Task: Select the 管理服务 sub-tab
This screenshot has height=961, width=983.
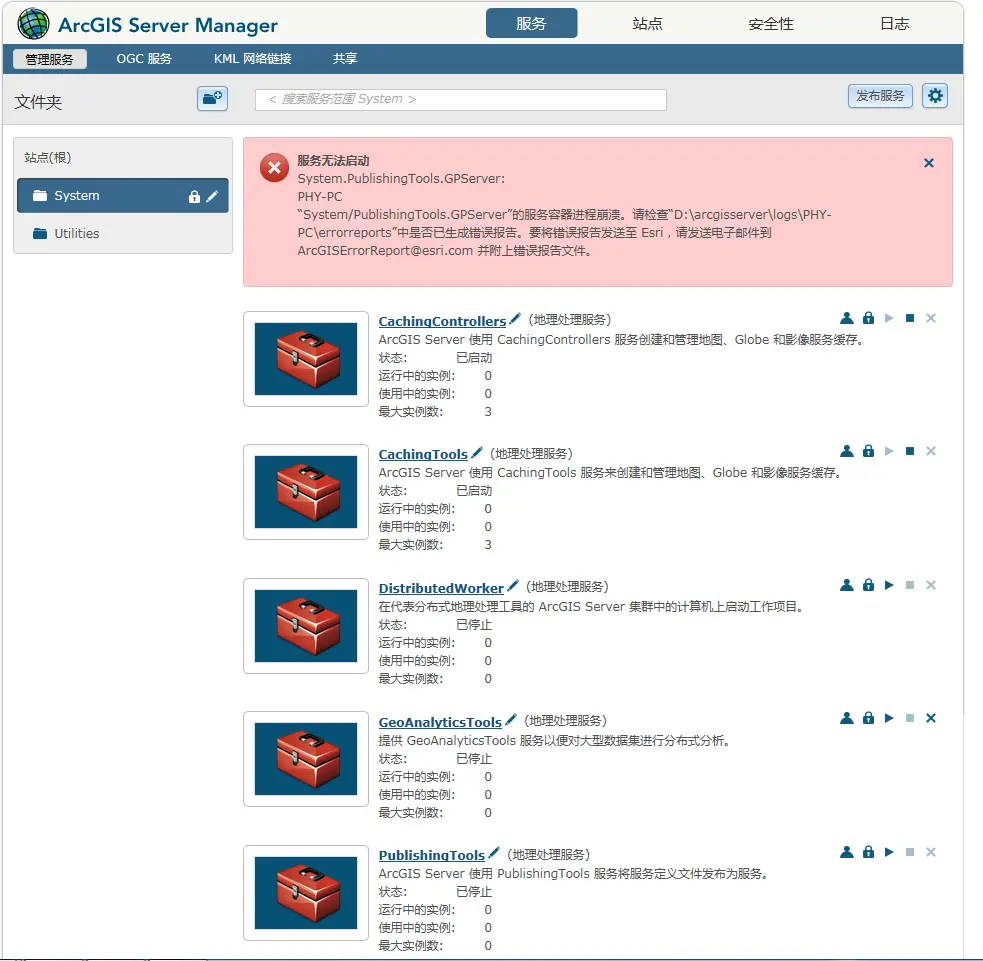Action: (x=50, y=59)
